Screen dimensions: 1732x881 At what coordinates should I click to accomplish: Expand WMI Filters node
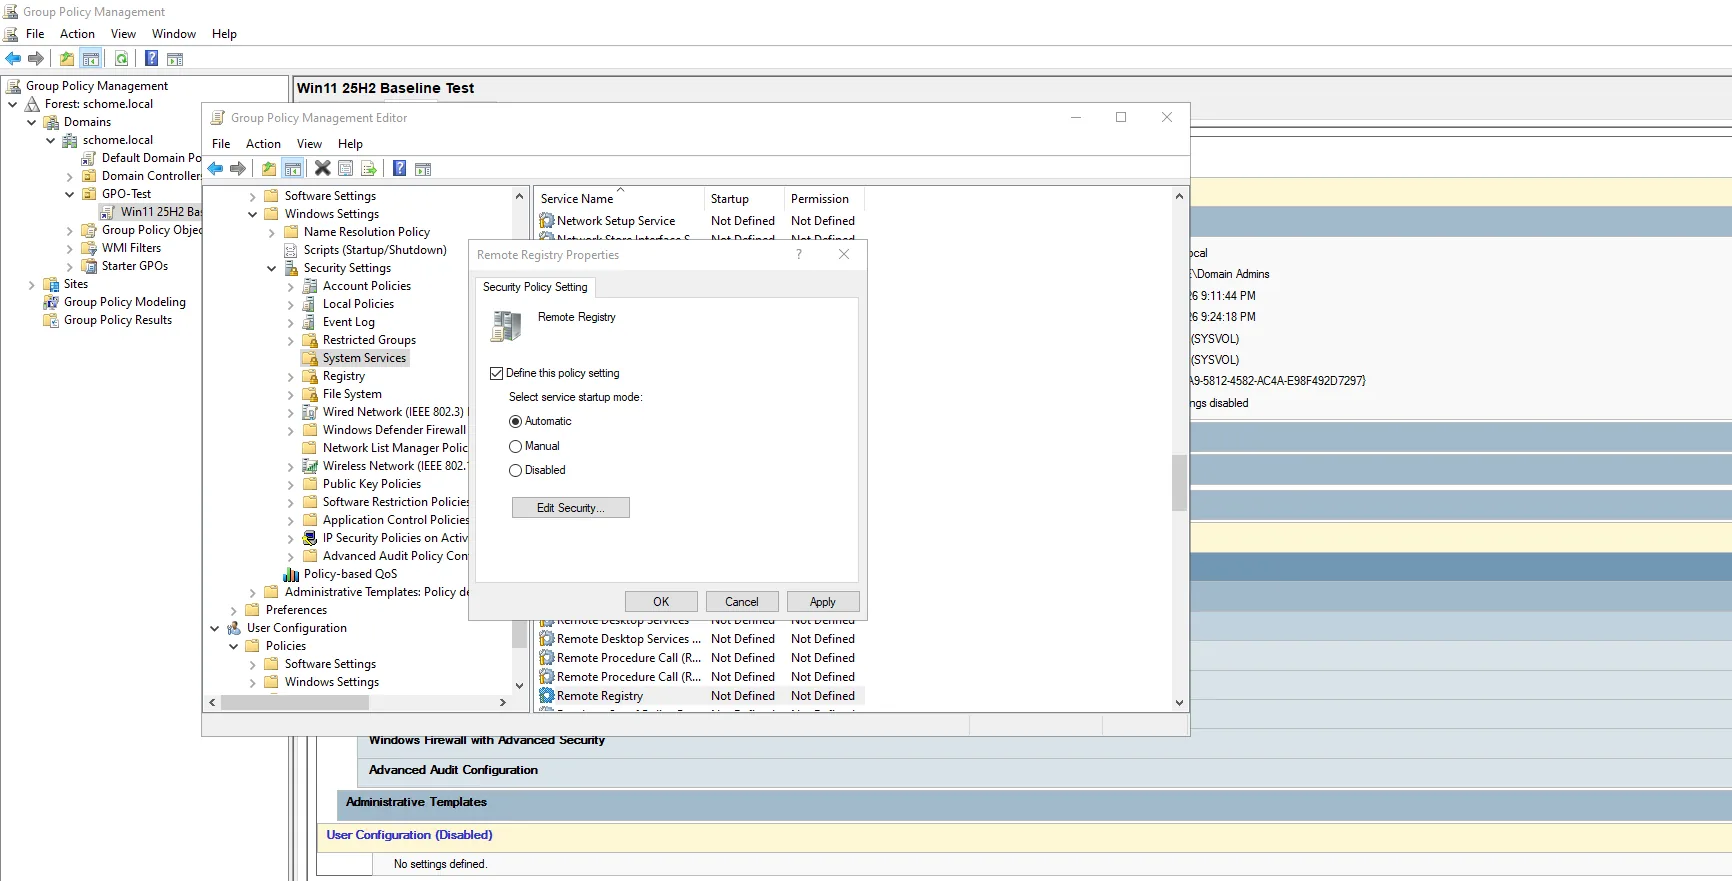coord(70,248)
